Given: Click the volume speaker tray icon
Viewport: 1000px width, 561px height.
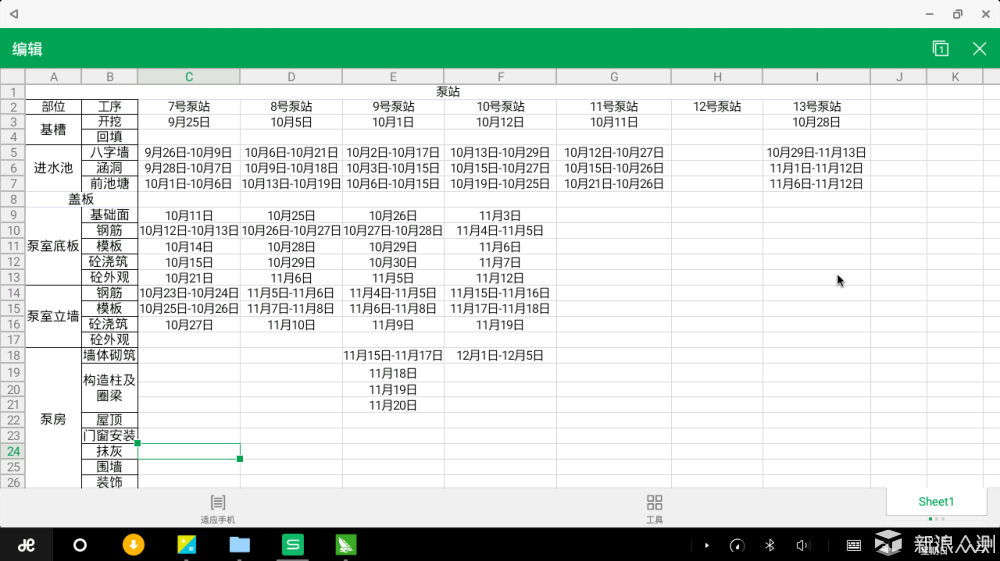Looking at the screenshot, I should point(802,545).
